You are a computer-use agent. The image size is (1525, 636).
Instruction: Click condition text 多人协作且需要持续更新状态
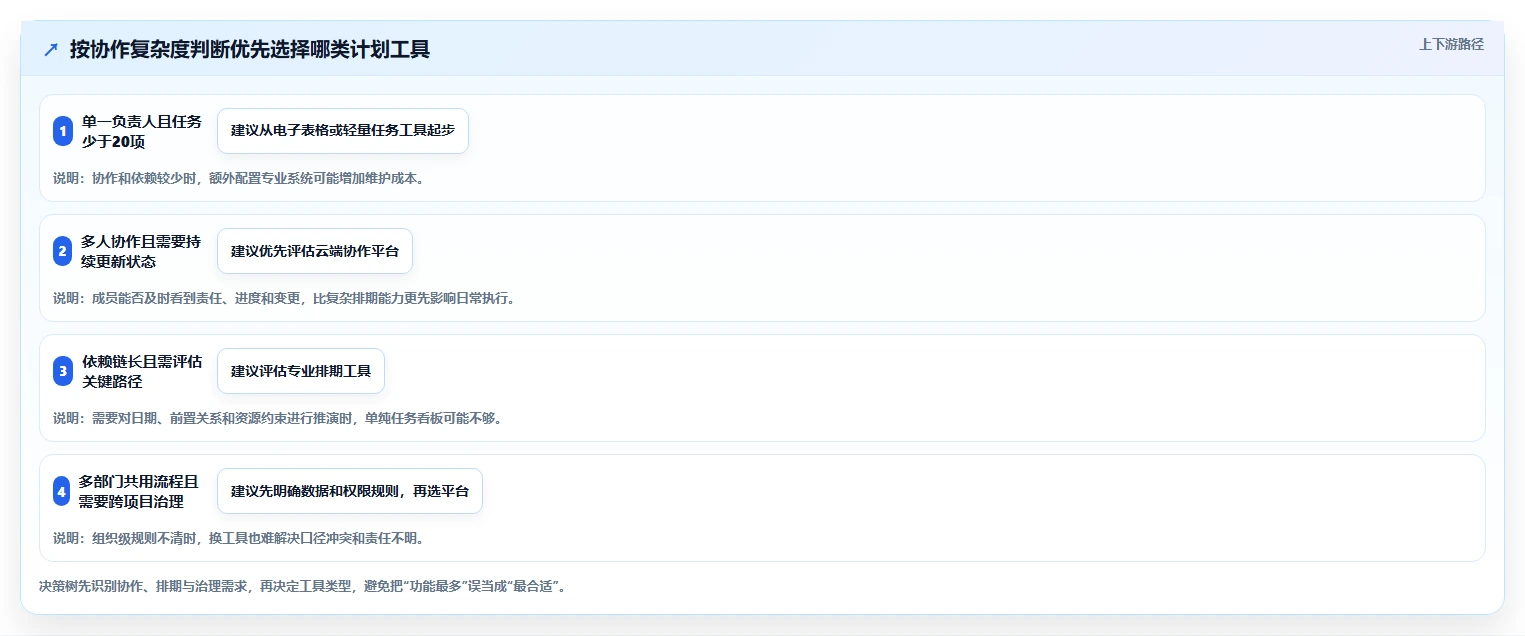pyautogui.click(x=141, y=251)
